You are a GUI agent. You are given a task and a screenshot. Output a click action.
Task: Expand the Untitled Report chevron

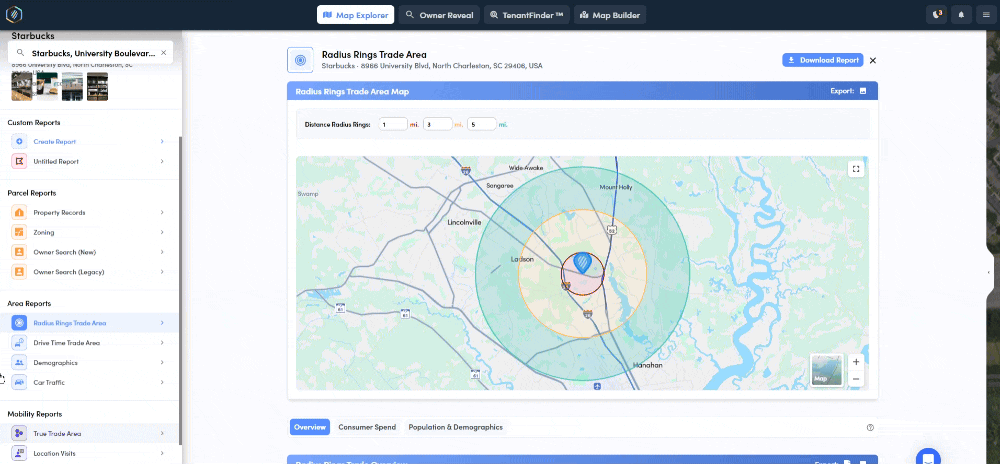[x=162, y=161]
